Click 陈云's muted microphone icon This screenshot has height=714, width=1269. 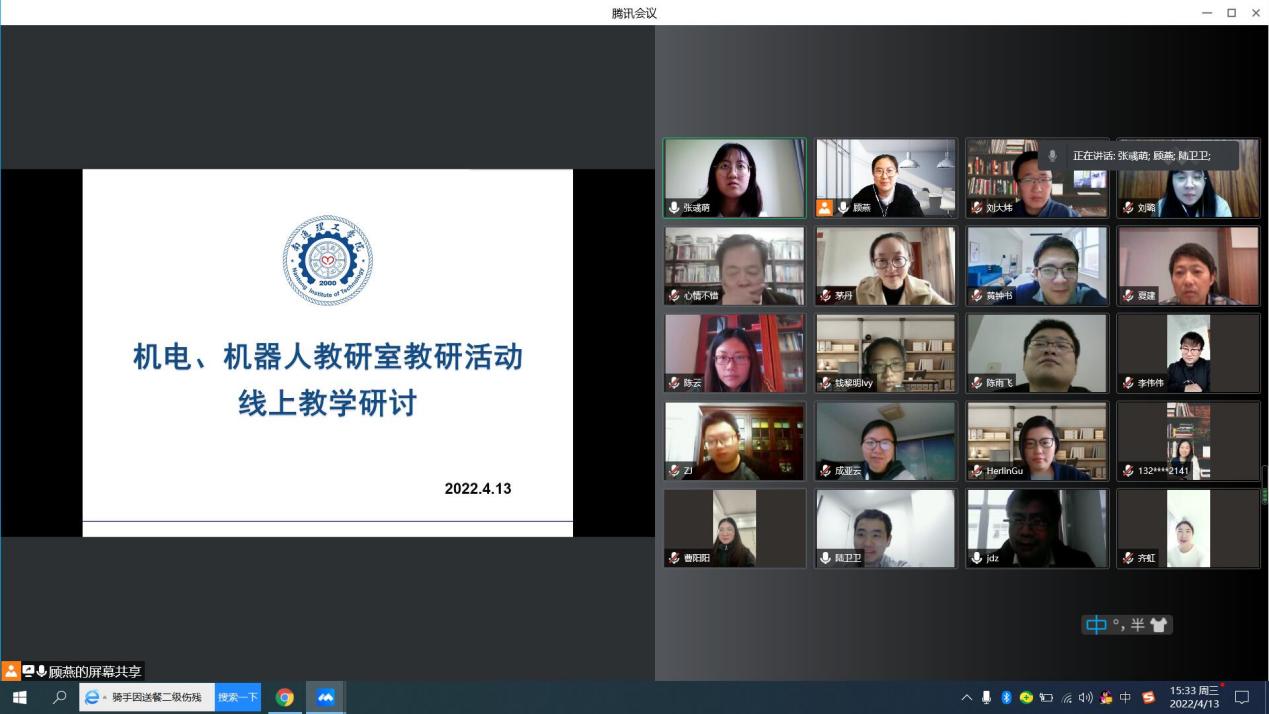point(674,383)
